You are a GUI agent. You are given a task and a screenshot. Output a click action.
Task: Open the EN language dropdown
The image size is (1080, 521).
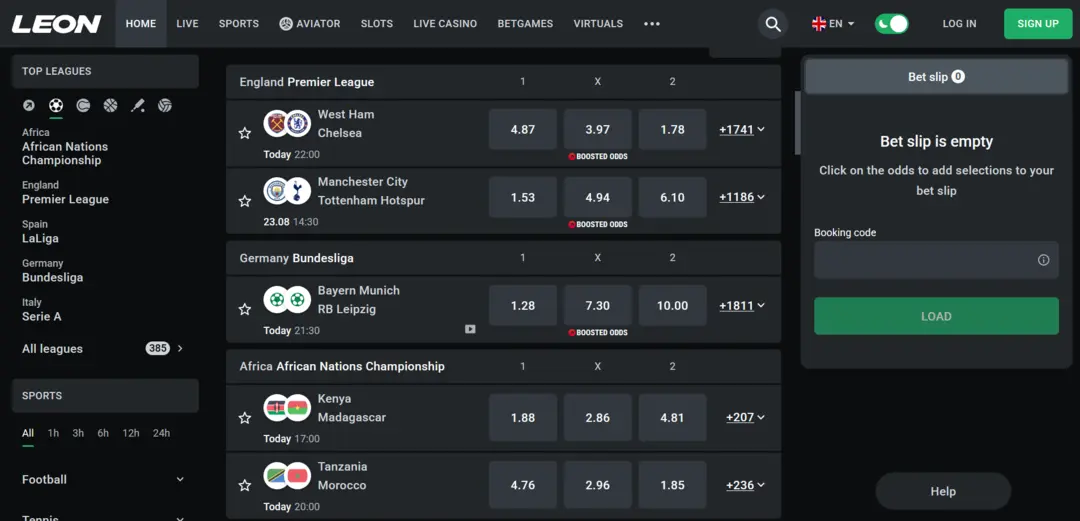point(833,23)
